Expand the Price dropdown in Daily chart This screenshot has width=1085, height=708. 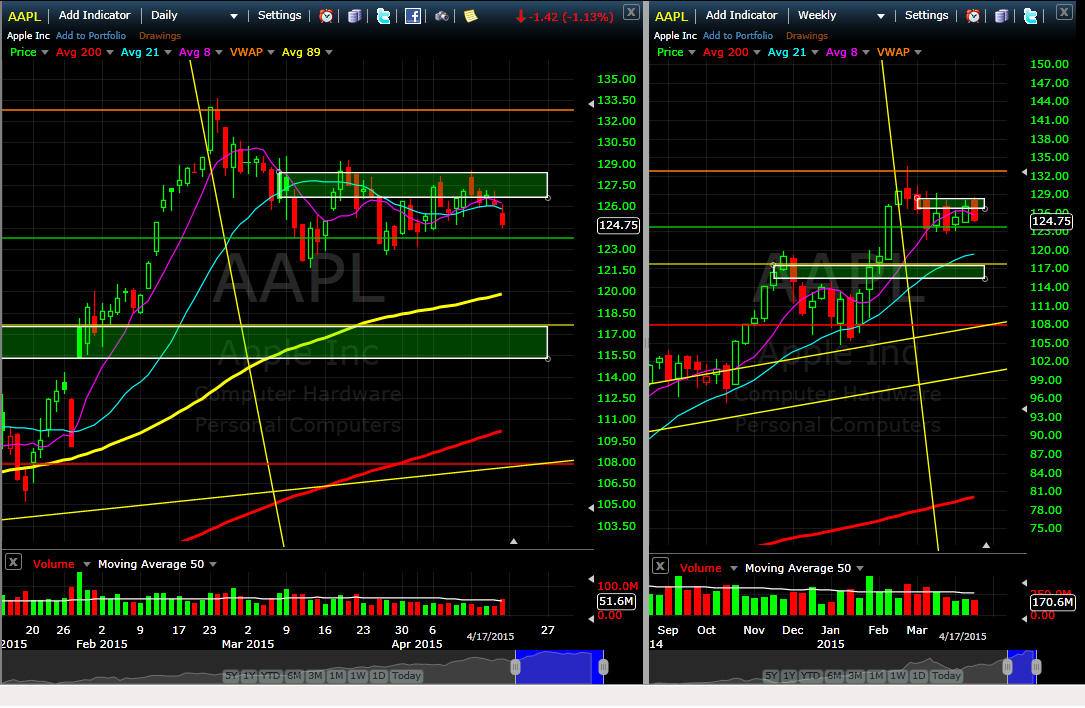[x=45, y=53]
